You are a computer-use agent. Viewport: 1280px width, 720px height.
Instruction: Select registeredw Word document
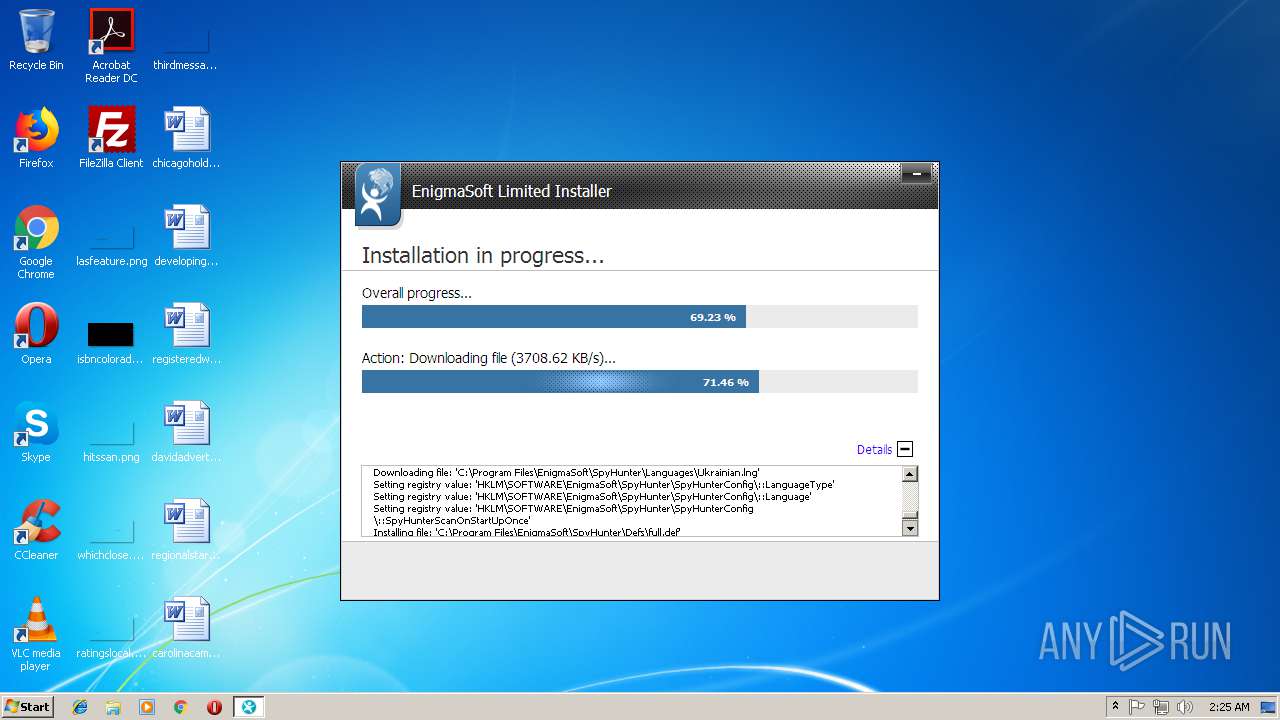tap(186, 334)
